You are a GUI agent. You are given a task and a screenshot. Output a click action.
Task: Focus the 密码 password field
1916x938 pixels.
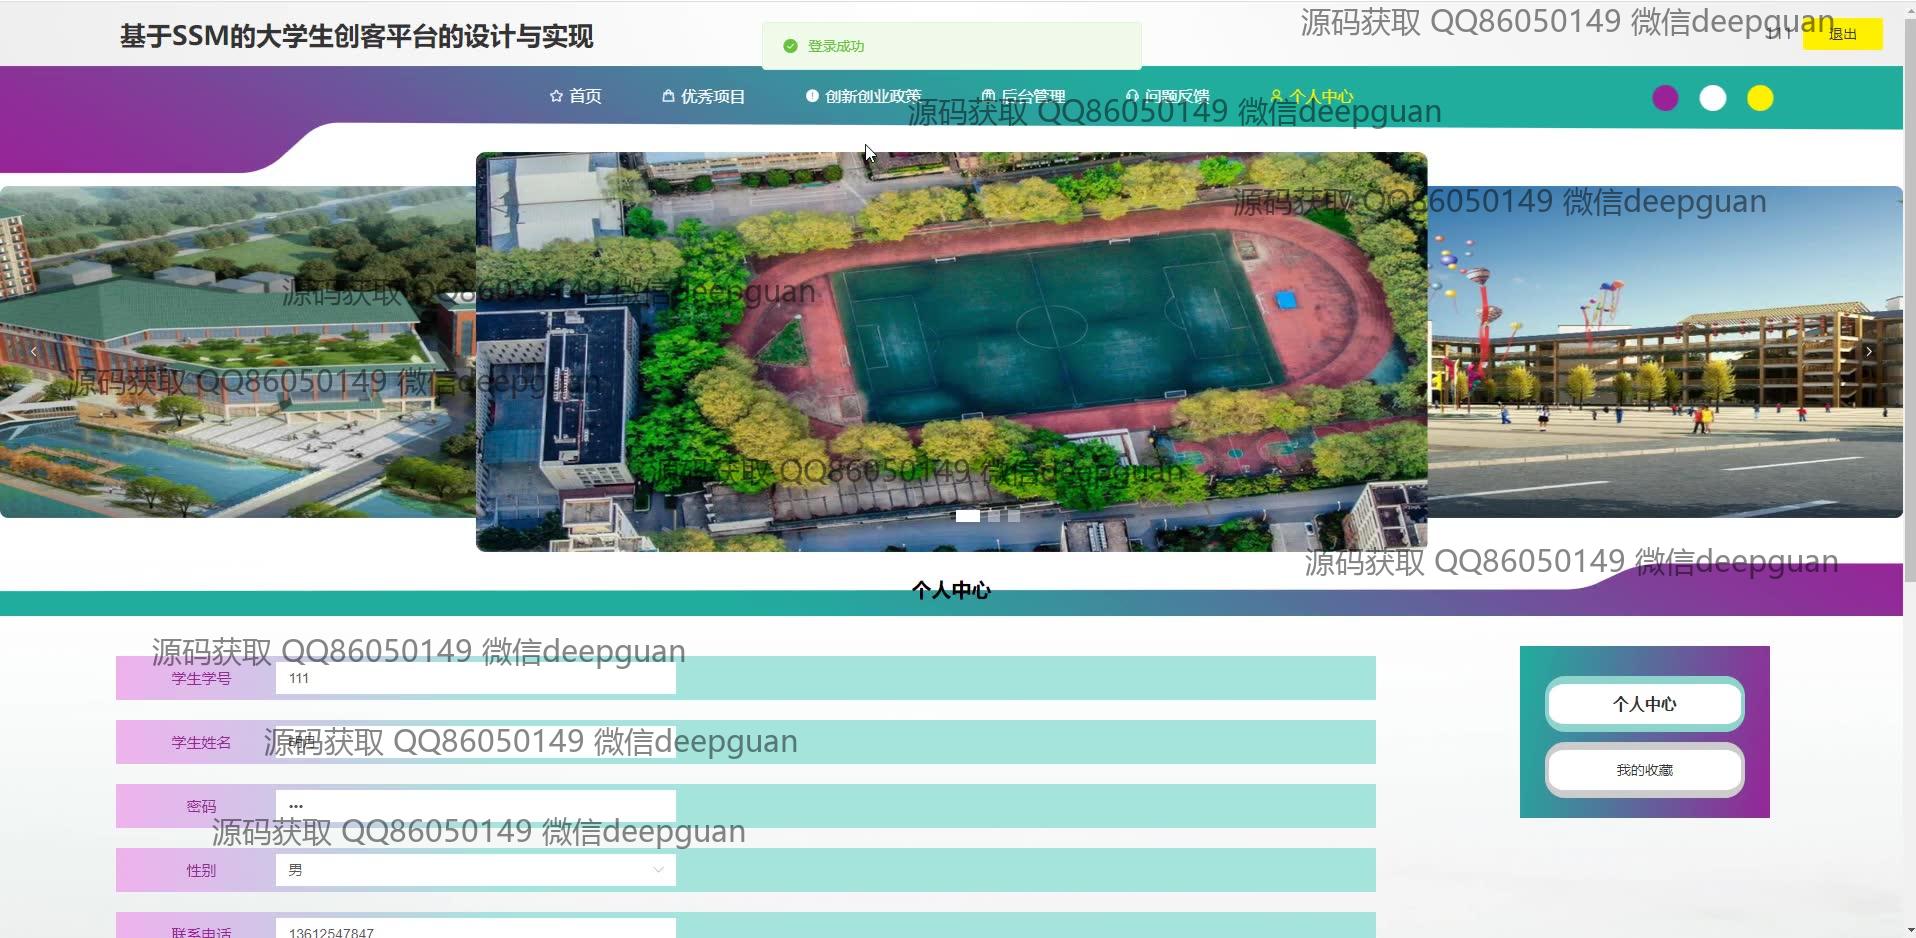pos(476,806)
